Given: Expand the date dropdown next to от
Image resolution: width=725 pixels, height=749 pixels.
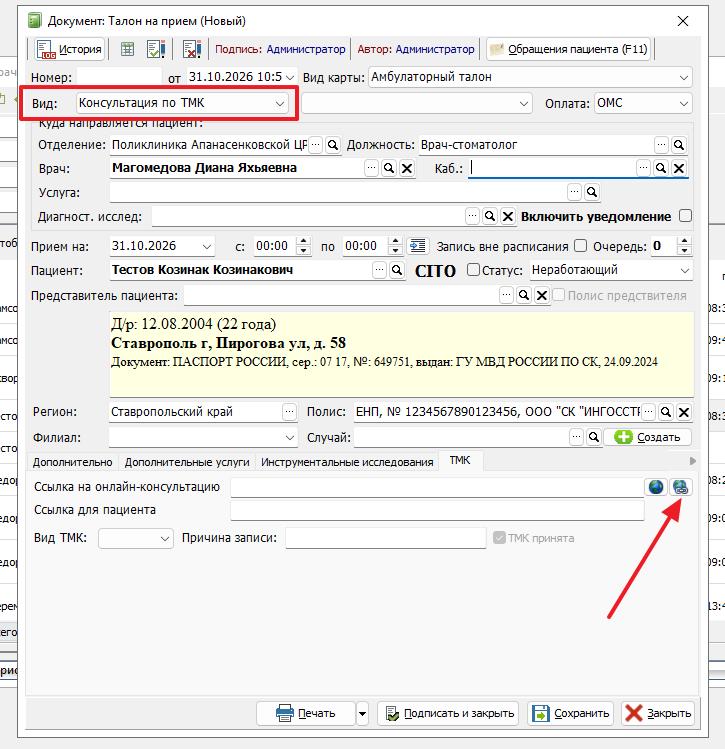Looking at the screenshot, I should 290,77.
